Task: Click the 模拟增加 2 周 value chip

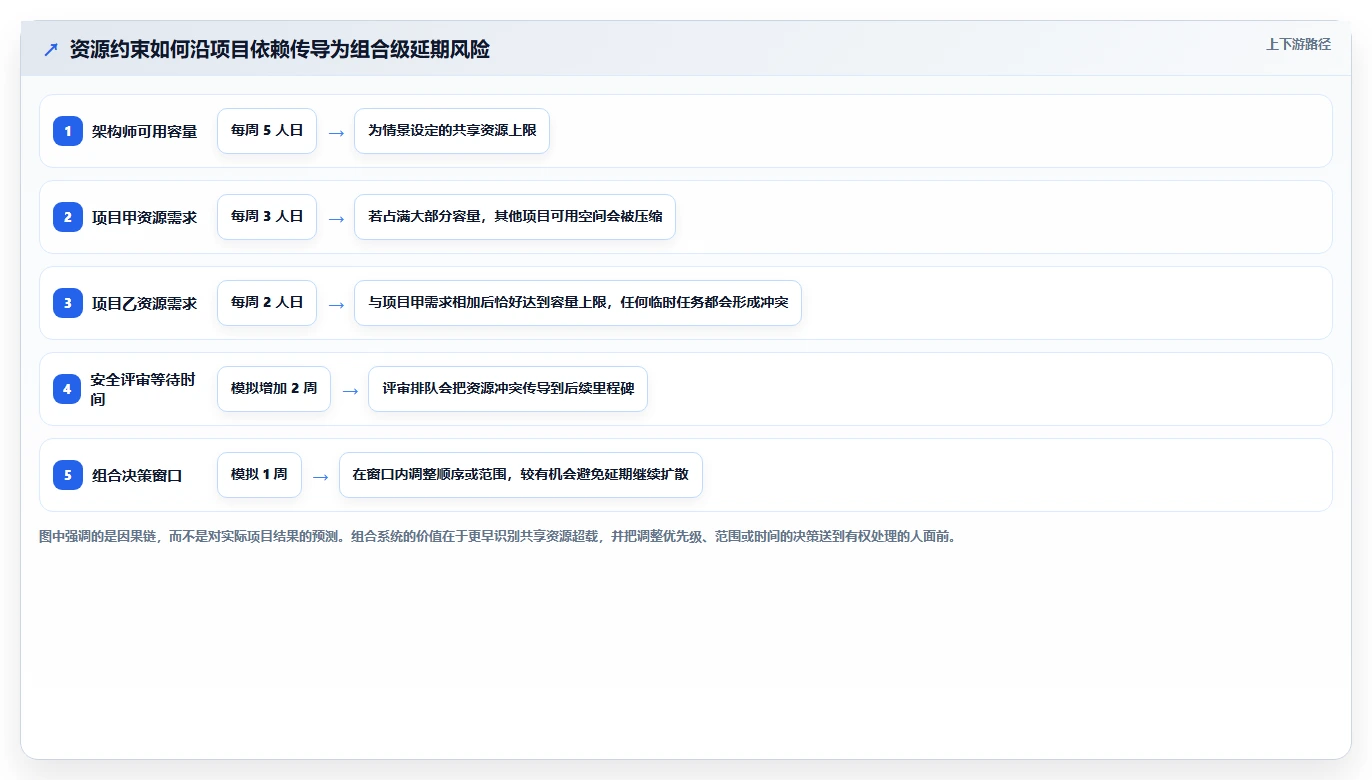Action: coord(274,389)
